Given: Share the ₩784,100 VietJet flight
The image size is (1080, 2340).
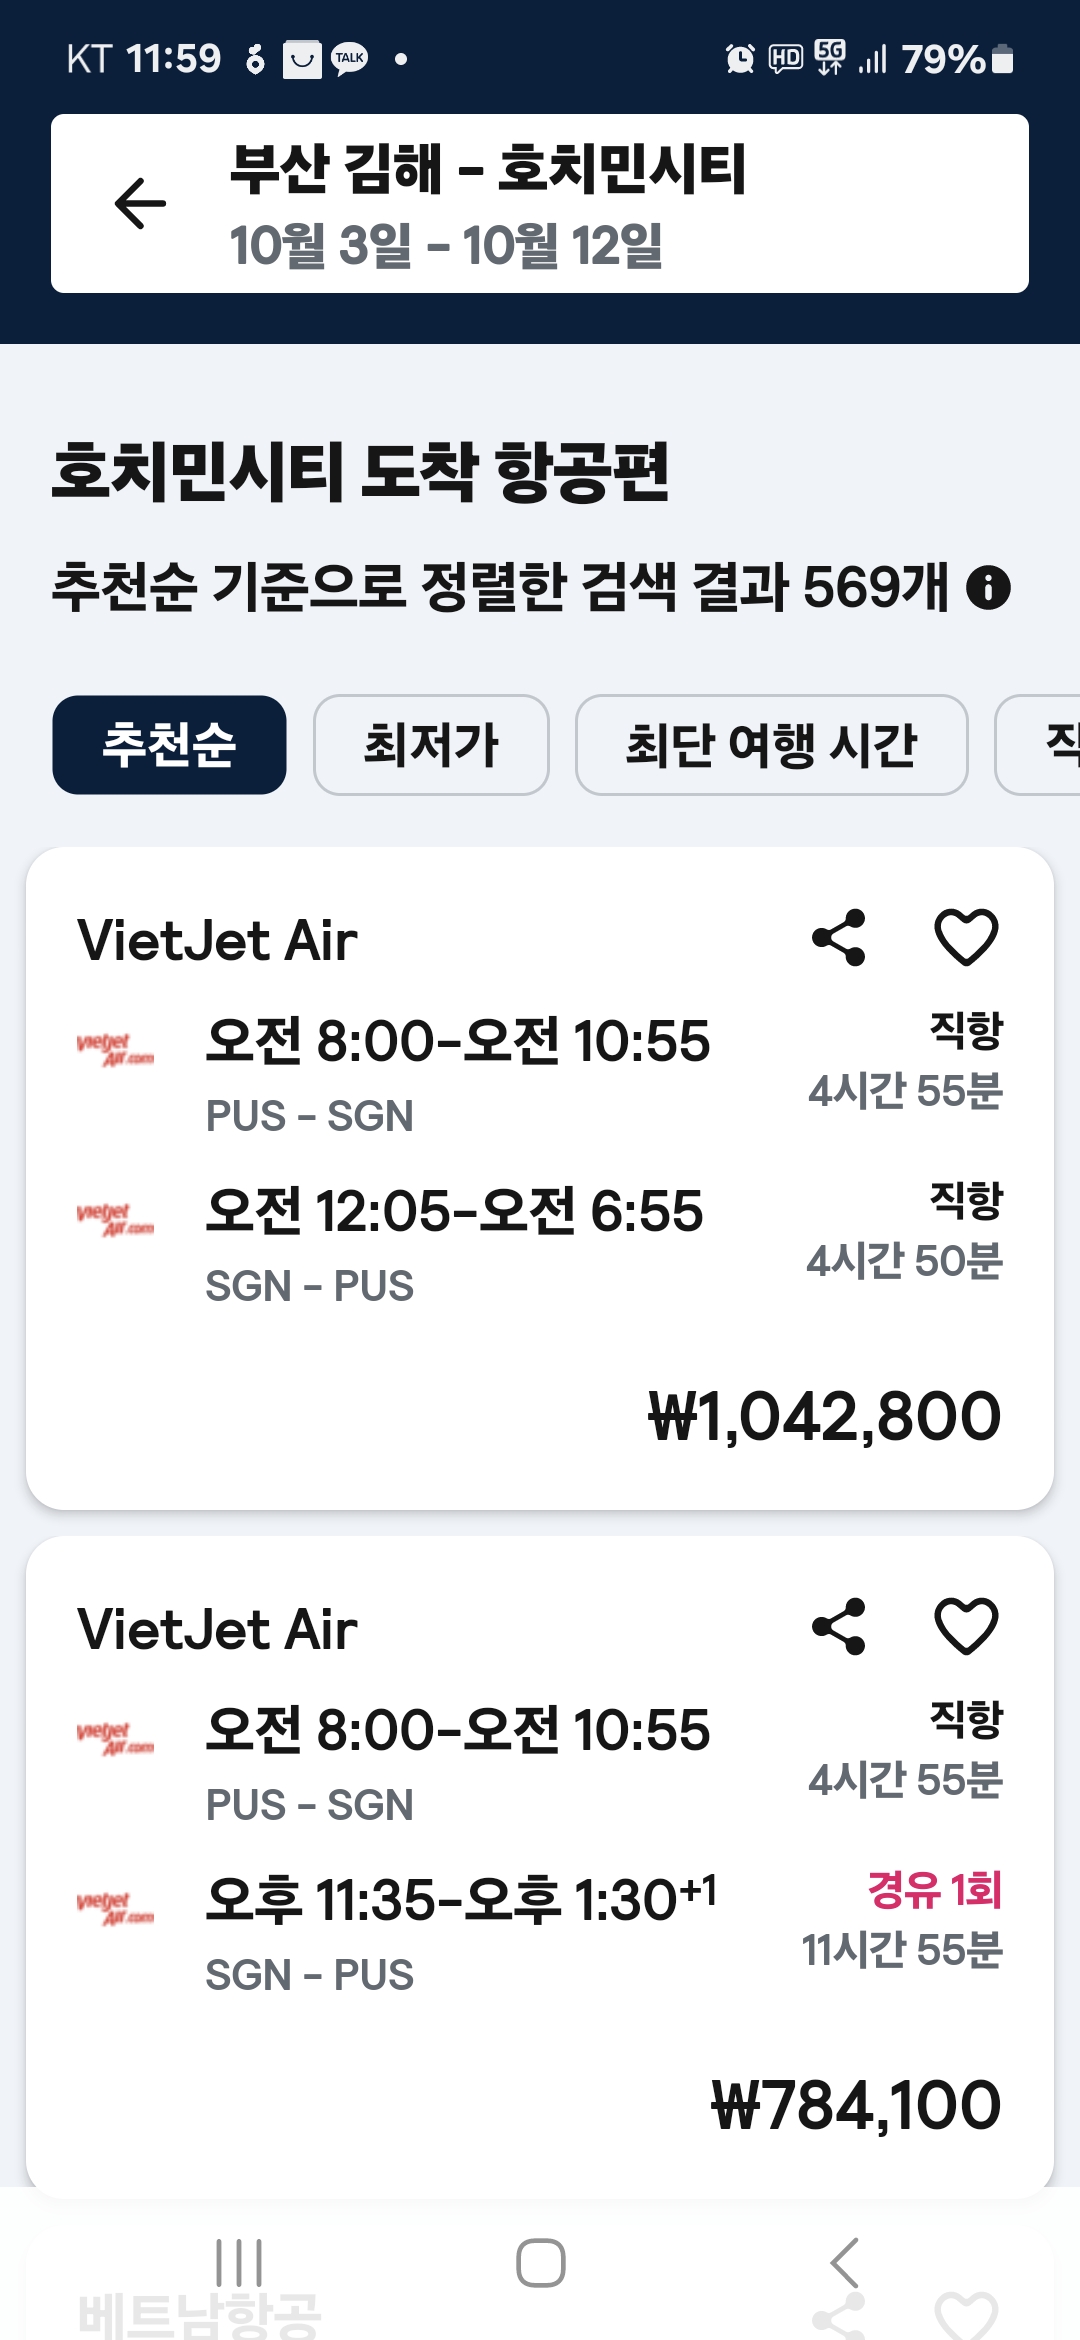Looking at the screenshot, I should [838, 1626].
